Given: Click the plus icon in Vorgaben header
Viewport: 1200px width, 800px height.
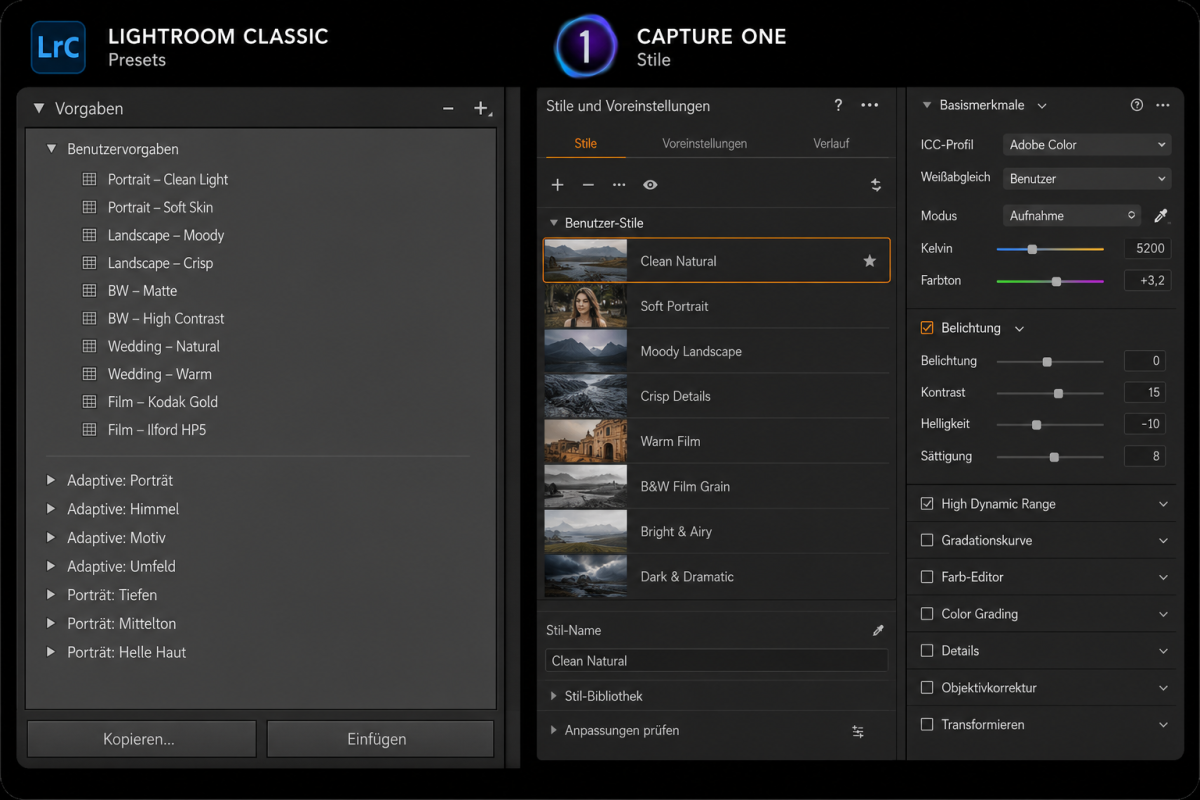Looking at the screenshot, I should coord(481,108).
